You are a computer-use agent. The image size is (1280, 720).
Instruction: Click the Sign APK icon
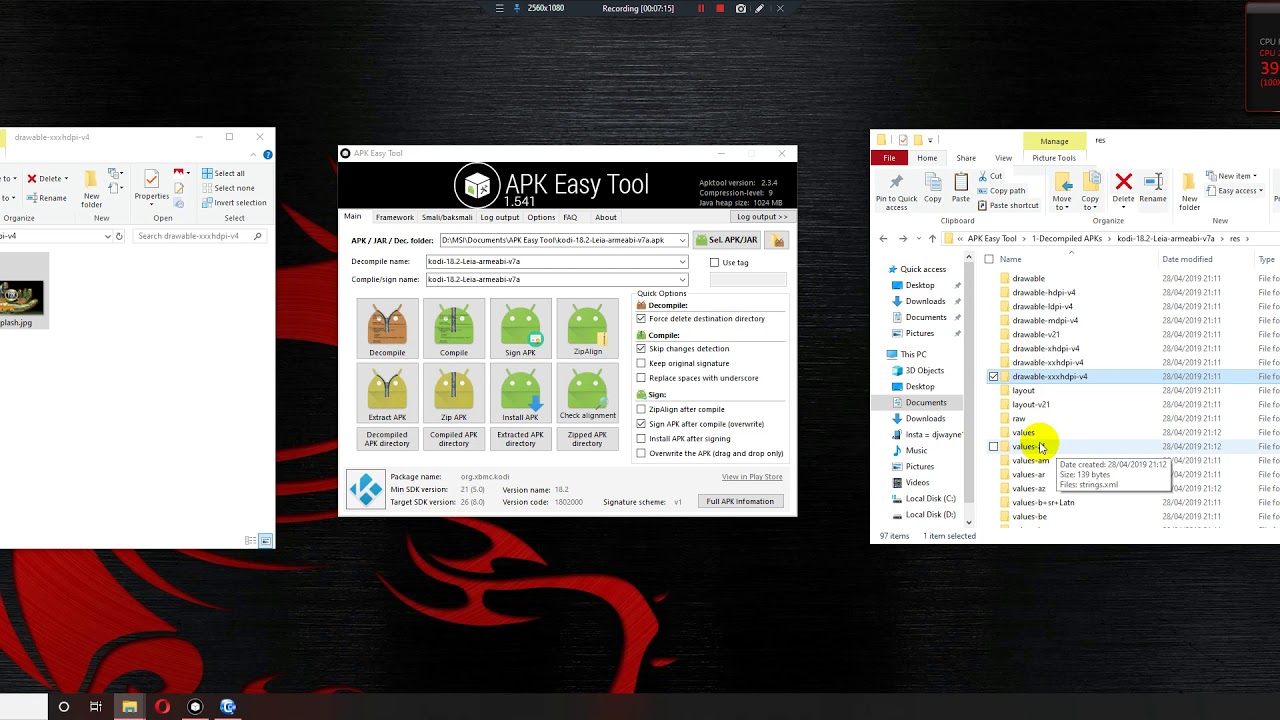[x=520, y=328]
